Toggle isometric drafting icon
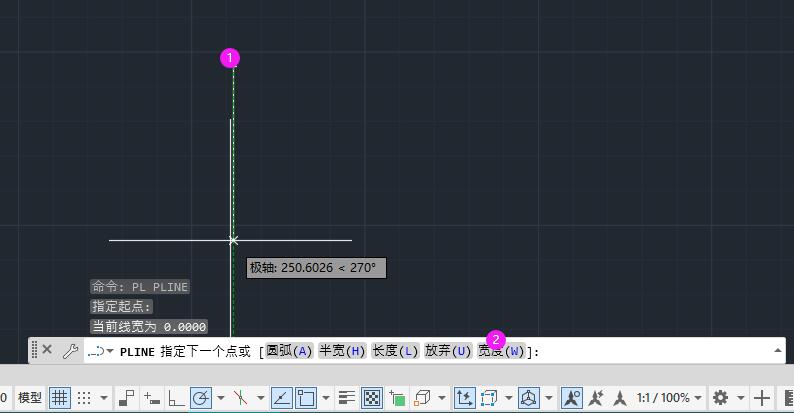This screenshot has height=413, width=794. [x=241, y=398]
